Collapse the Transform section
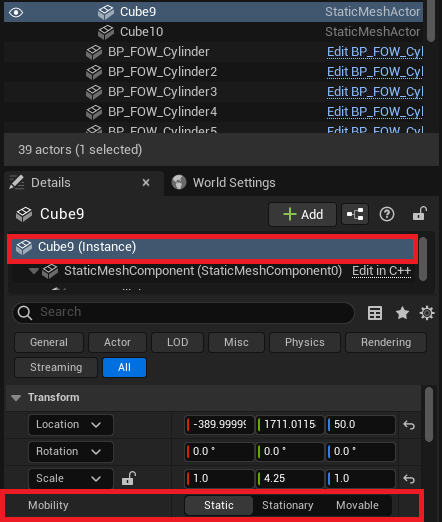Screen dimensions: 442x522 (x=16, y=398)
